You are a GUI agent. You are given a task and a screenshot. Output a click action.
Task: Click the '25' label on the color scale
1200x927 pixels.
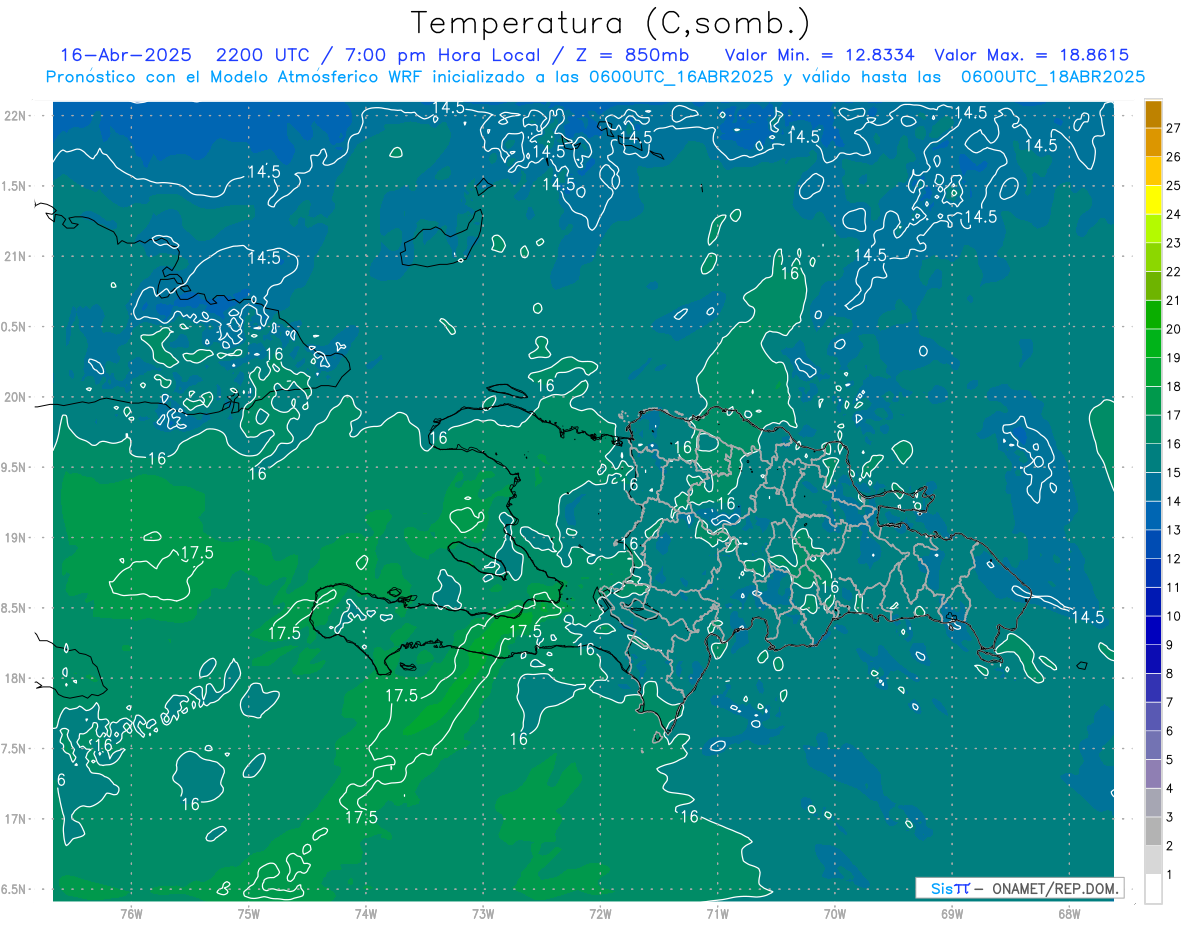click(x=1173, y=185)
